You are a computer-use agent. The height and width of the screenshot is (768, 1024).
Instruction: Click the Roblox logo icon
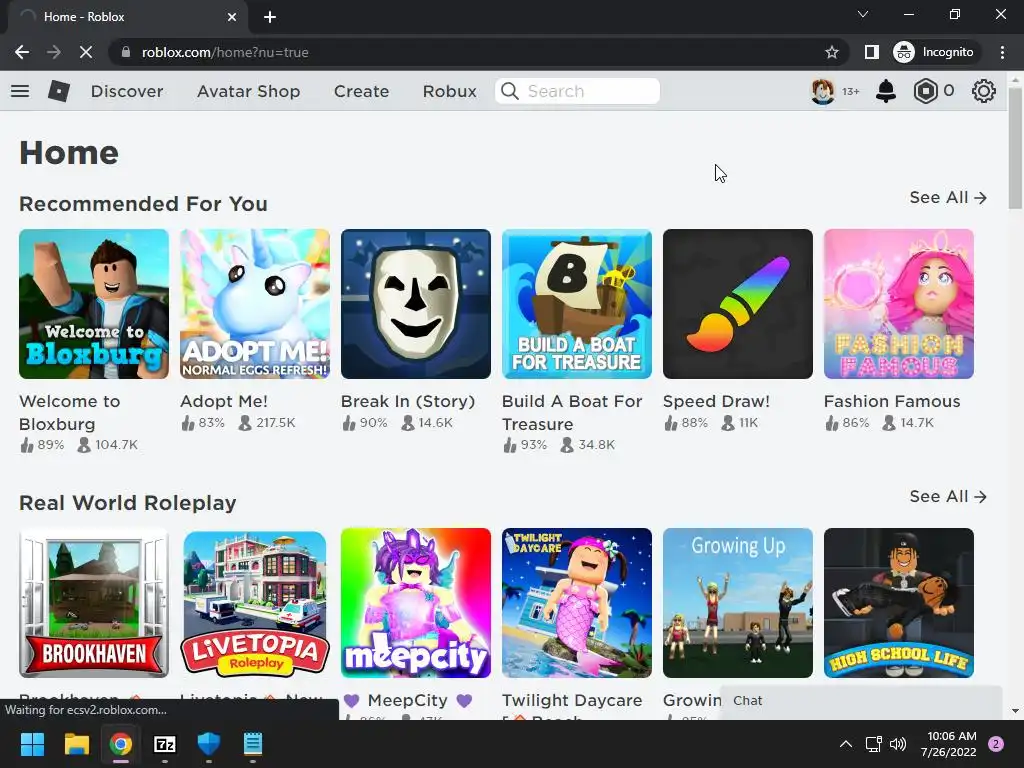[59, 91]
